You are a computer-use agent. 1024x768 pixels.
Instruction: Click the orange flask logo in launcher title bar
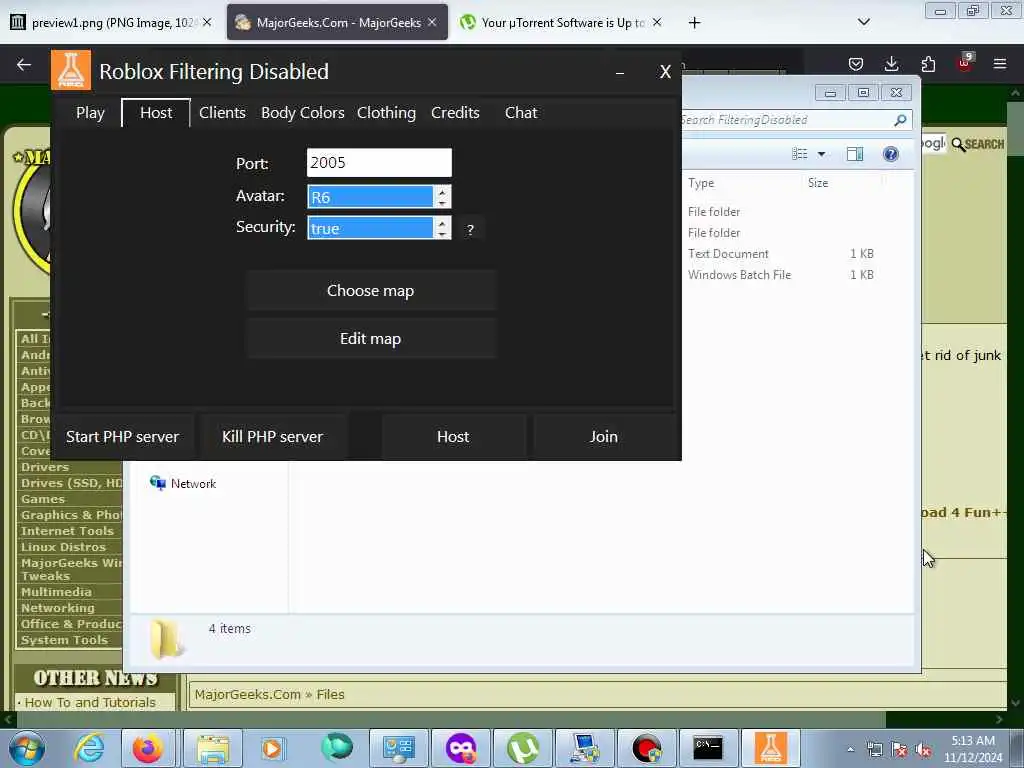[71, 70]
